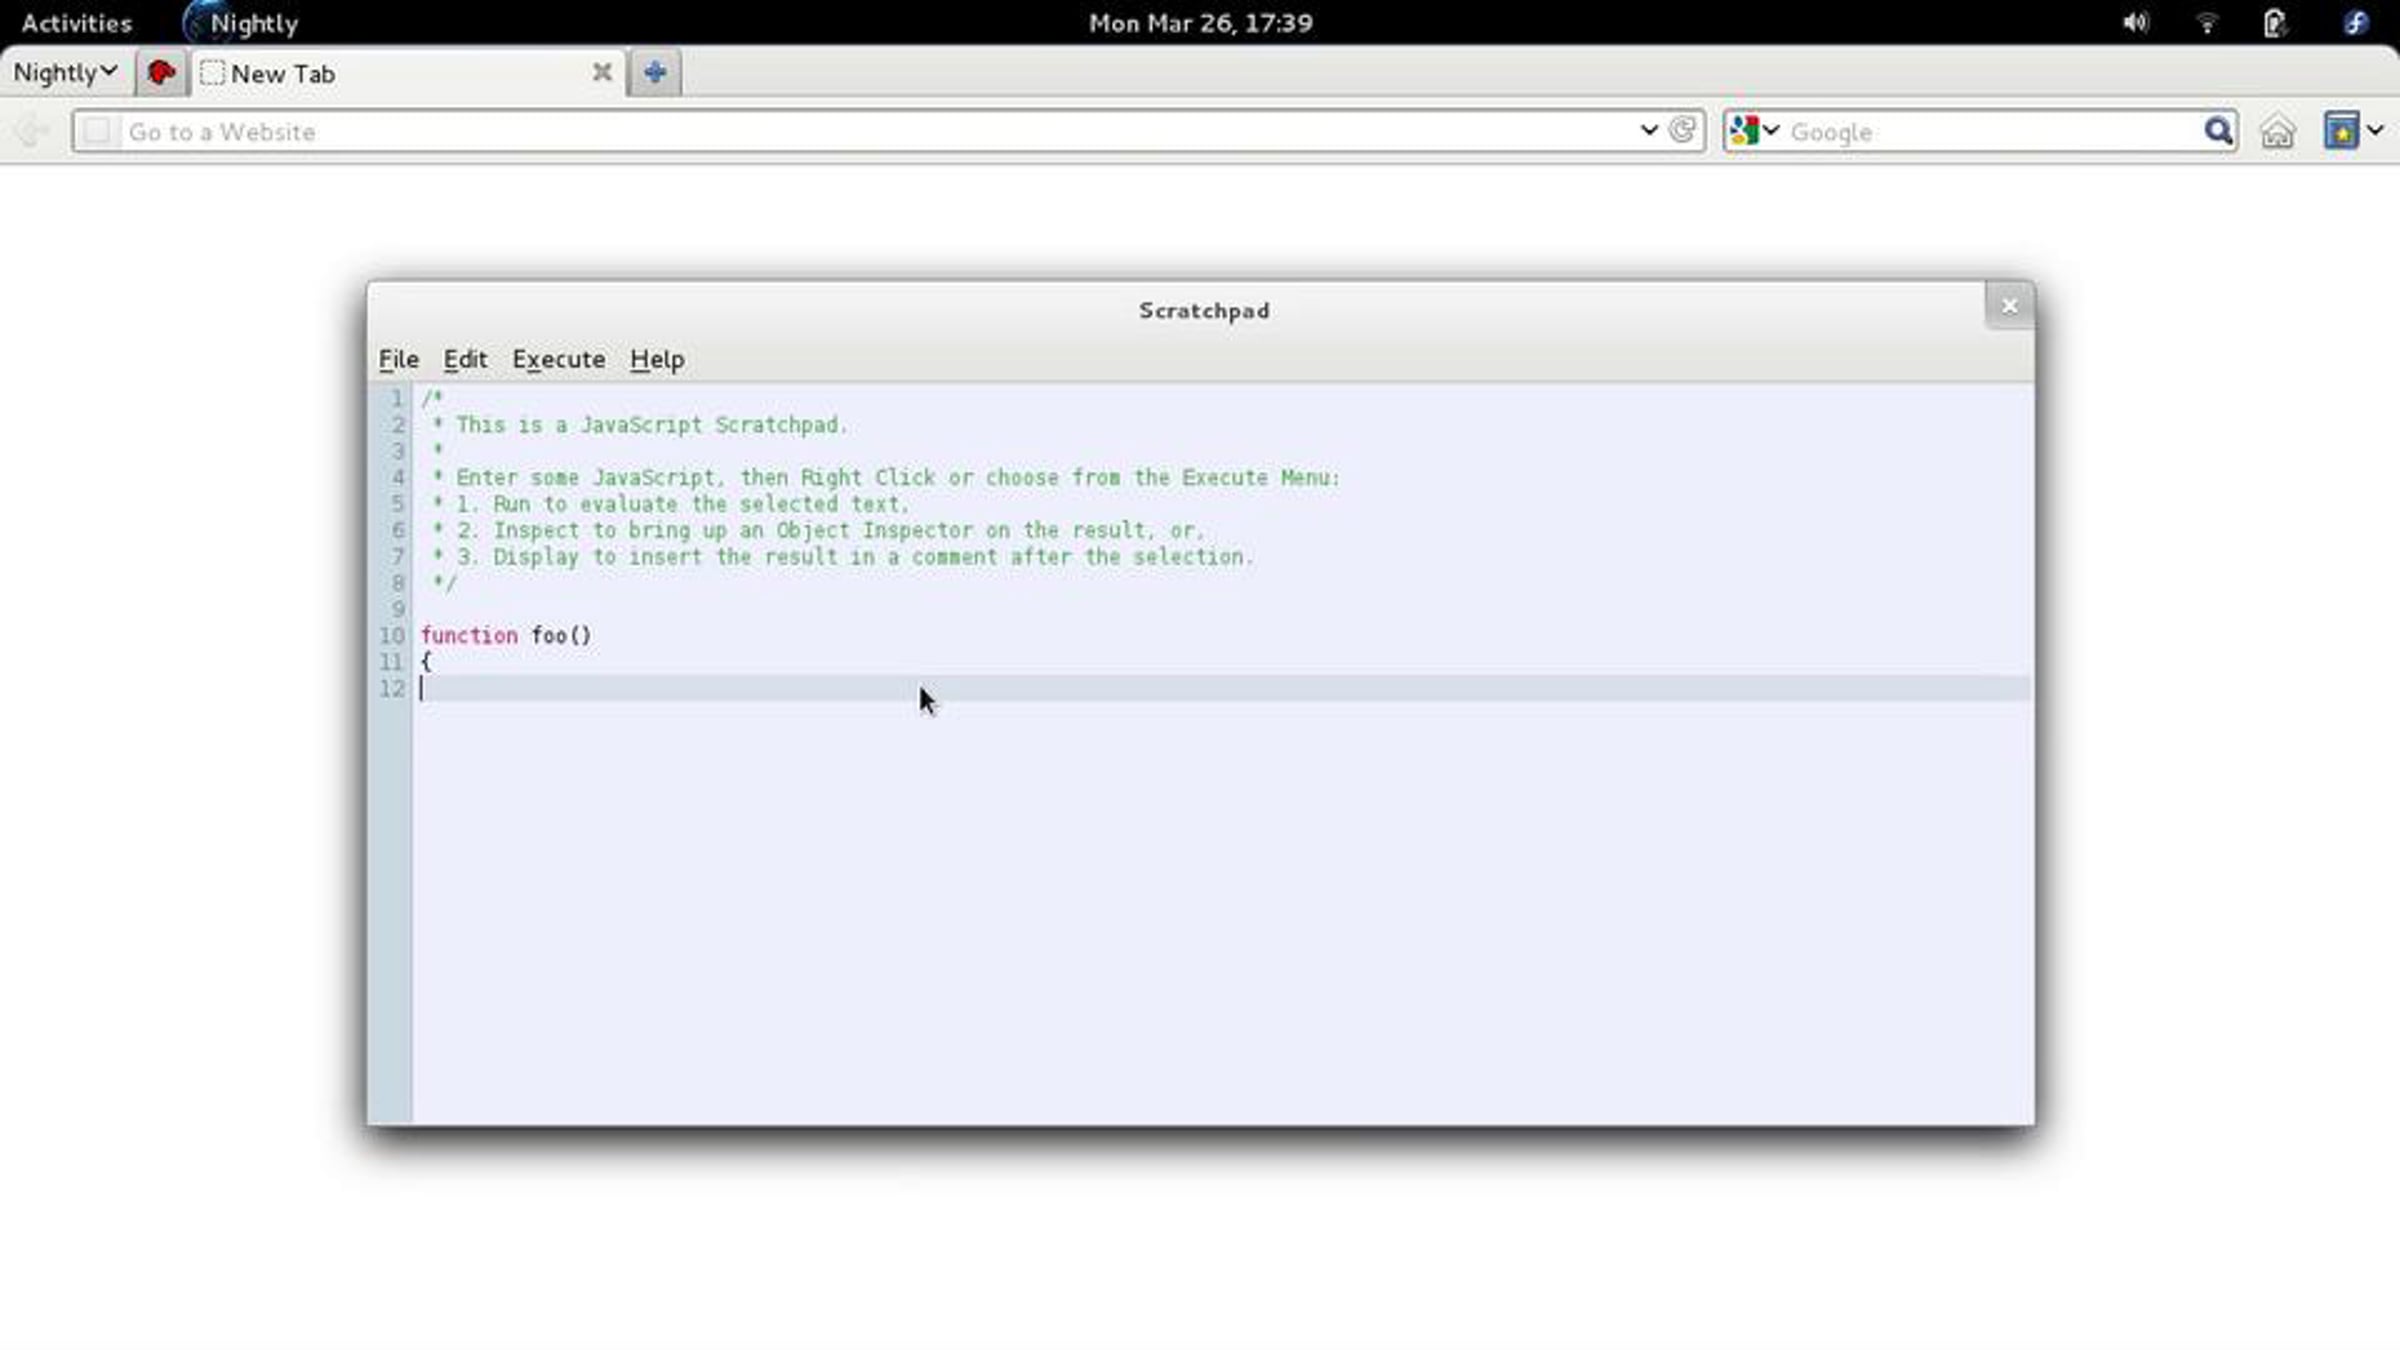Close the Scratchpad window
Image resolution: width=2400 pixels, height=1350 pixels.
2008,306
